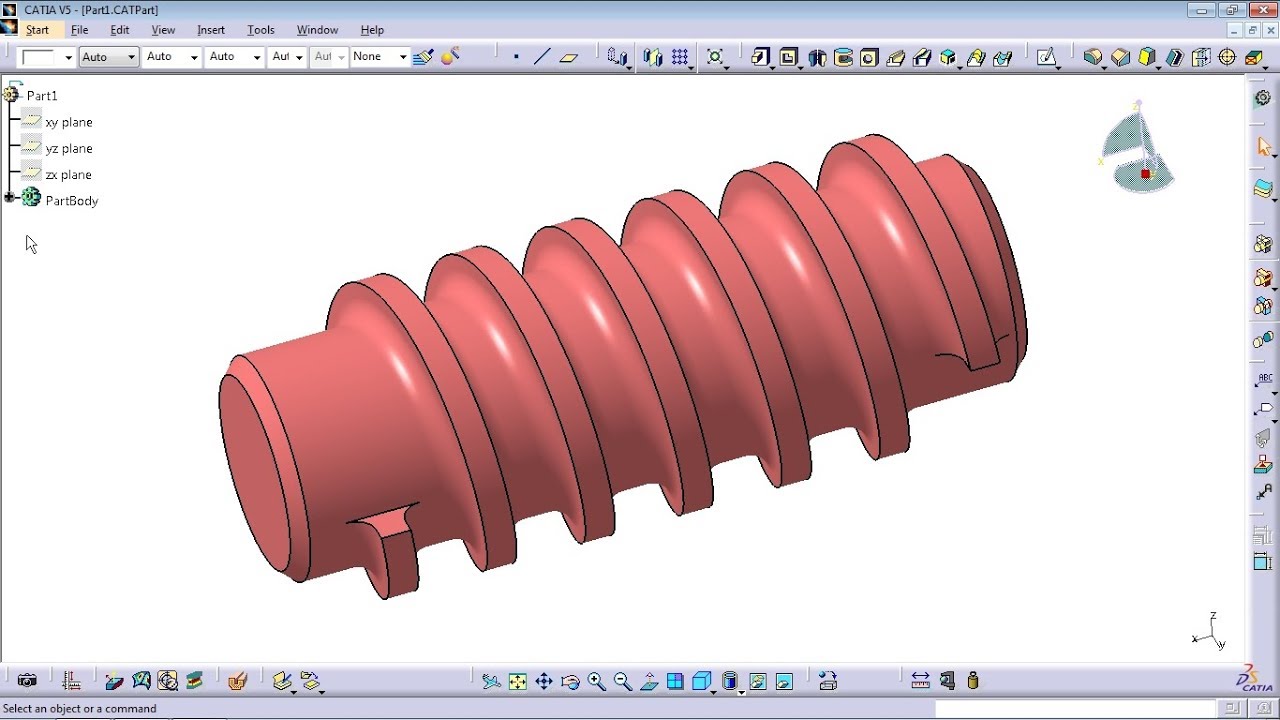Expand the PartBody tree node
The image size is (1280, 720).
9,198
